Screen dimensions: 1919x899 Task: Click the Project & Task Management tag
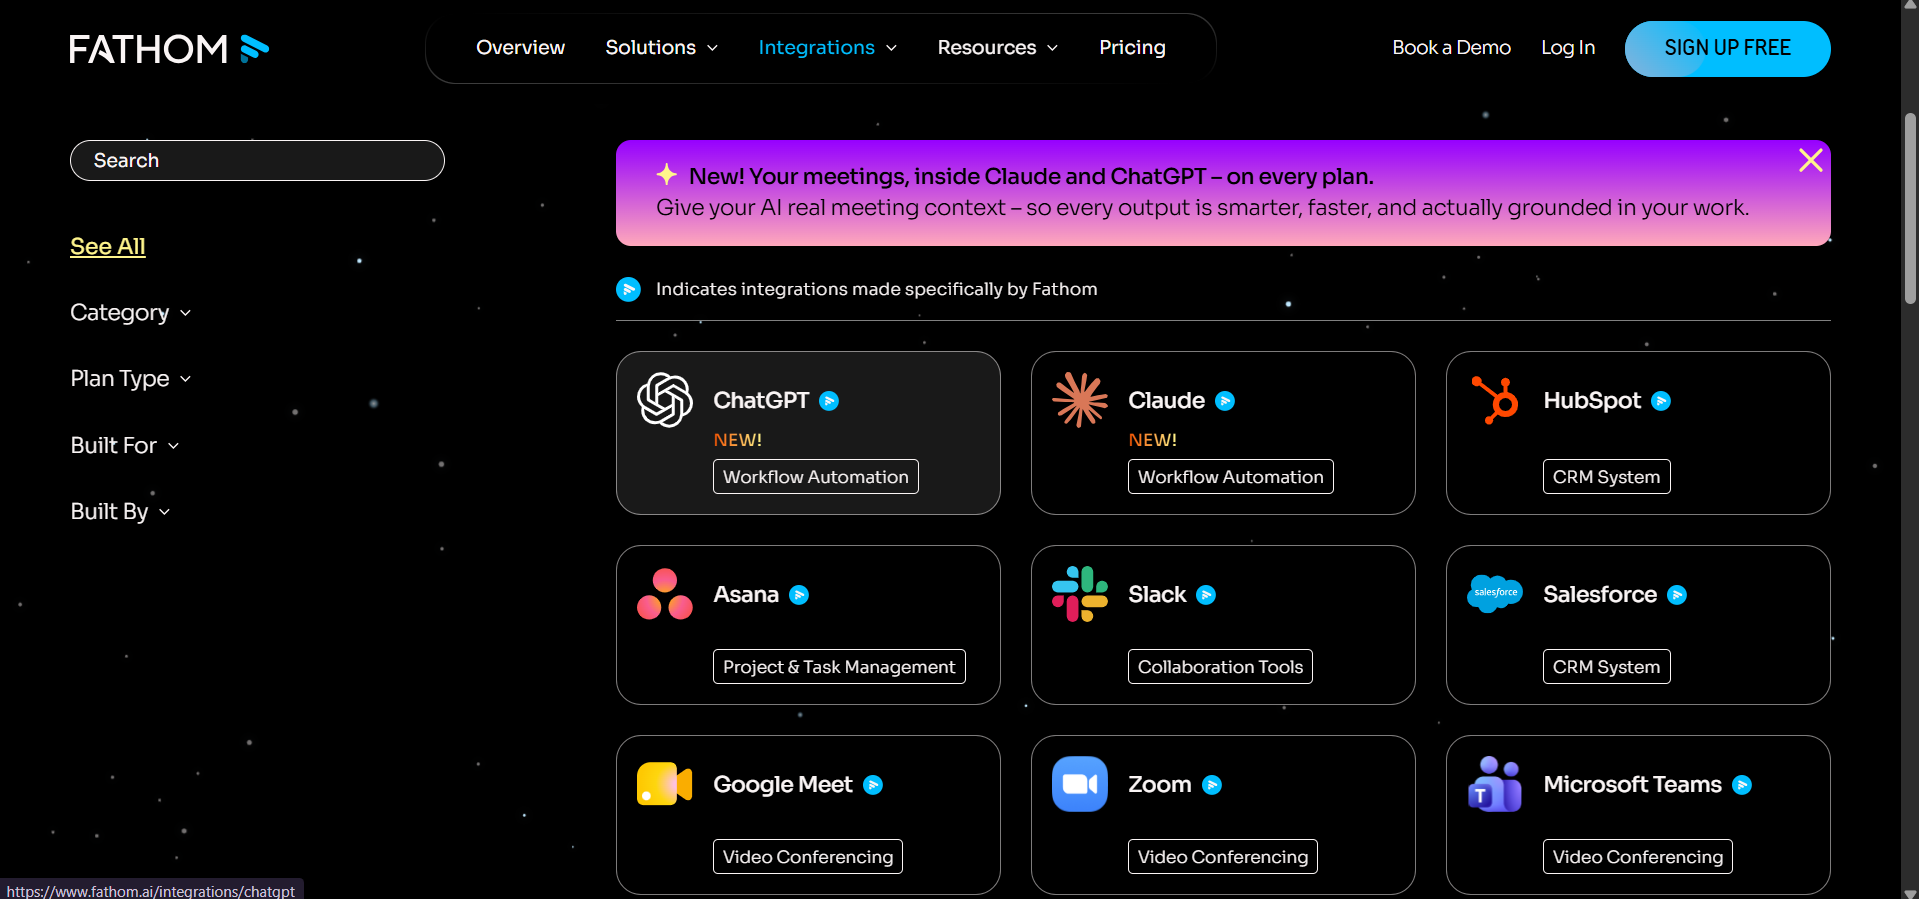(839, 667)
